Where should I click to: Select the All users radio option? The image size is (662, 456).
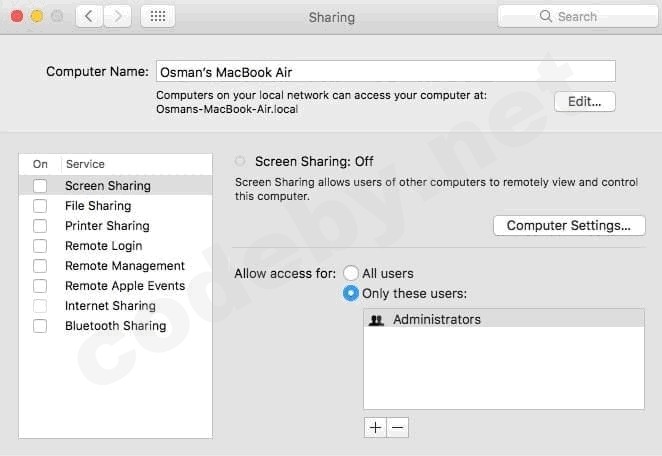point(351,273)
